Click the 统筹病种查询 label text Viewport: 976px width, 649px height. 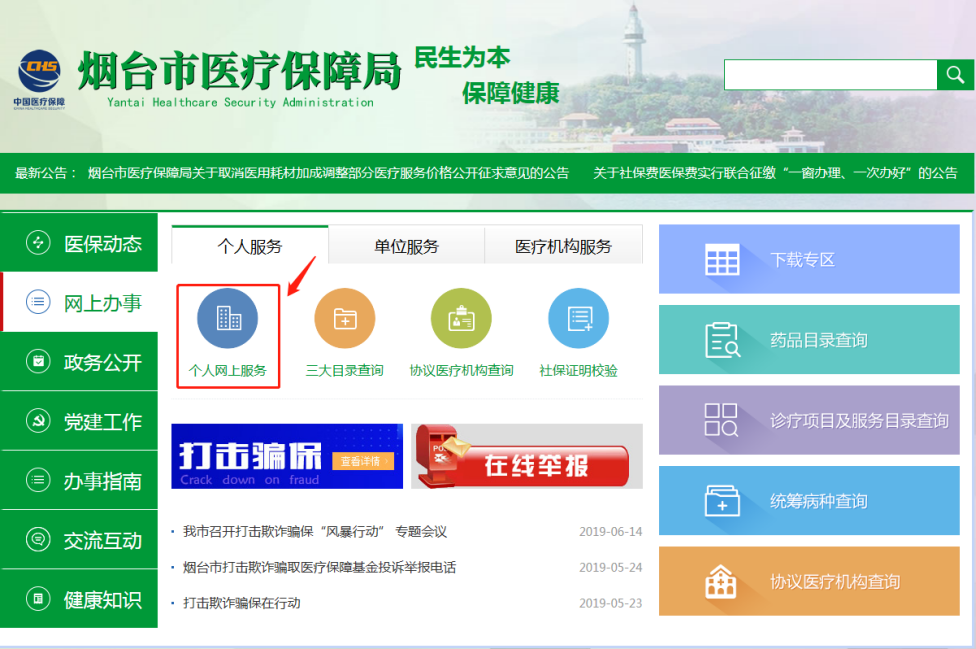(819, 501)
